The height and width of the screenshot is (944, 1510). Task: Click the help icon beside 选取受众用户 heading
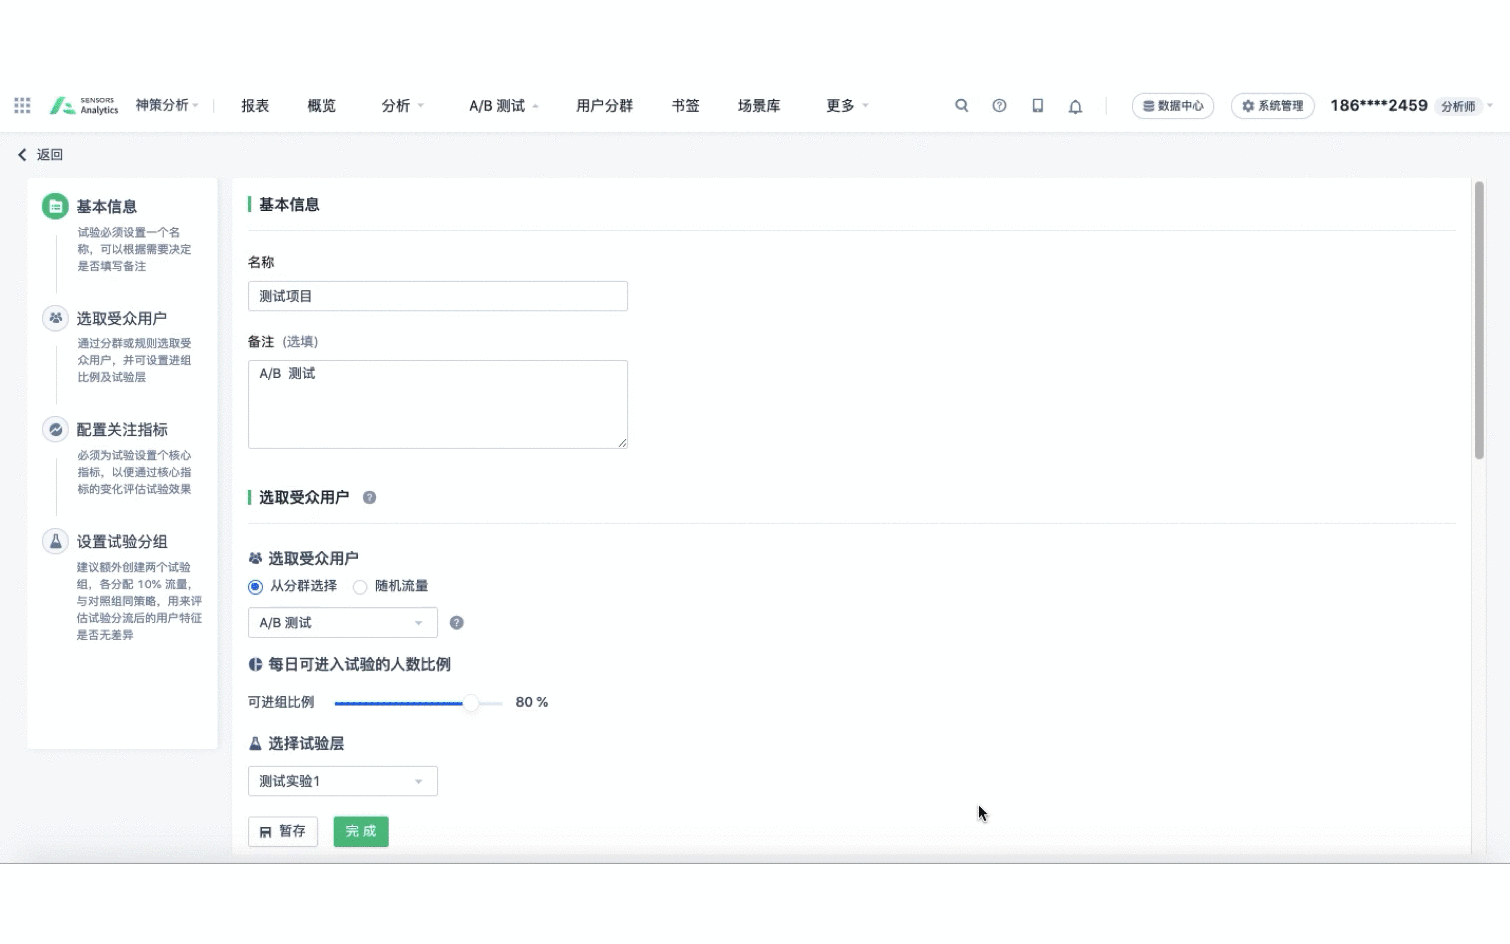[x=369, y=498]
